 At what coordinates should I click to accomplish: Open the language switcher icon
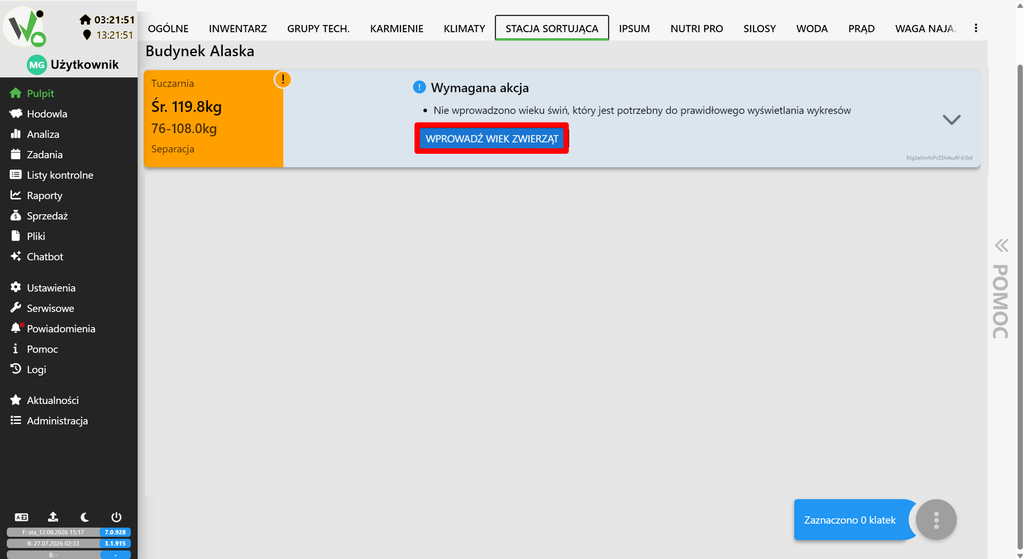tap(22, 517)
